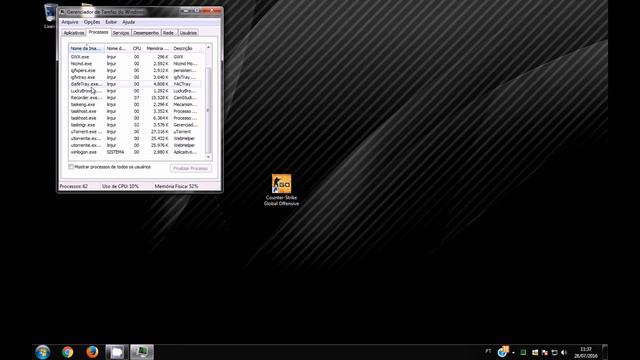The image size is (640, 360).
Task: Sort by user name column header
Action: click(x=117, y=48)
